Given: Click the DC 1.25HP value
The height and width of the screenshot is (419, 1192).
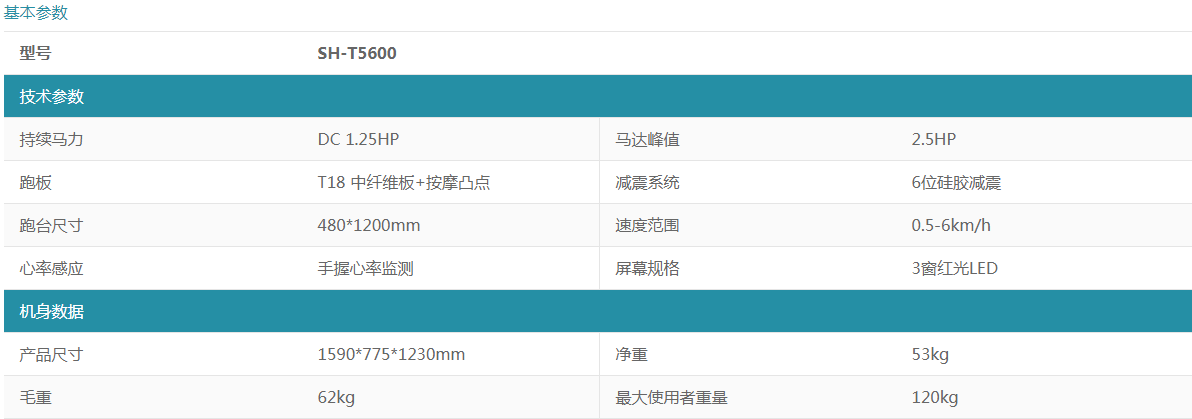Looking at the screenshot, I should coord(358,140).
